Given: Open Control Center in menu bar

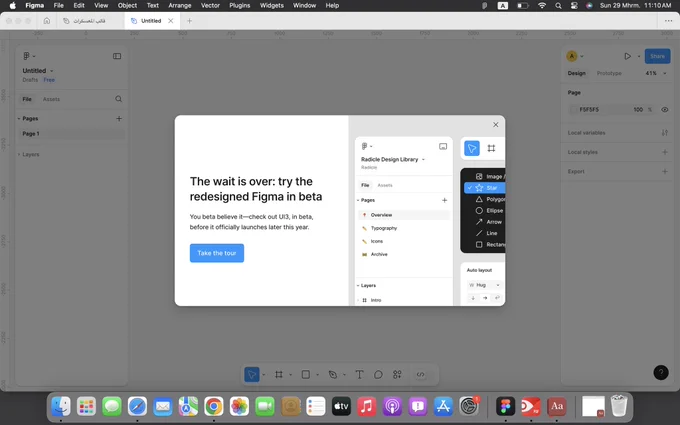Looking at the screenshot, I should (574, 6).
